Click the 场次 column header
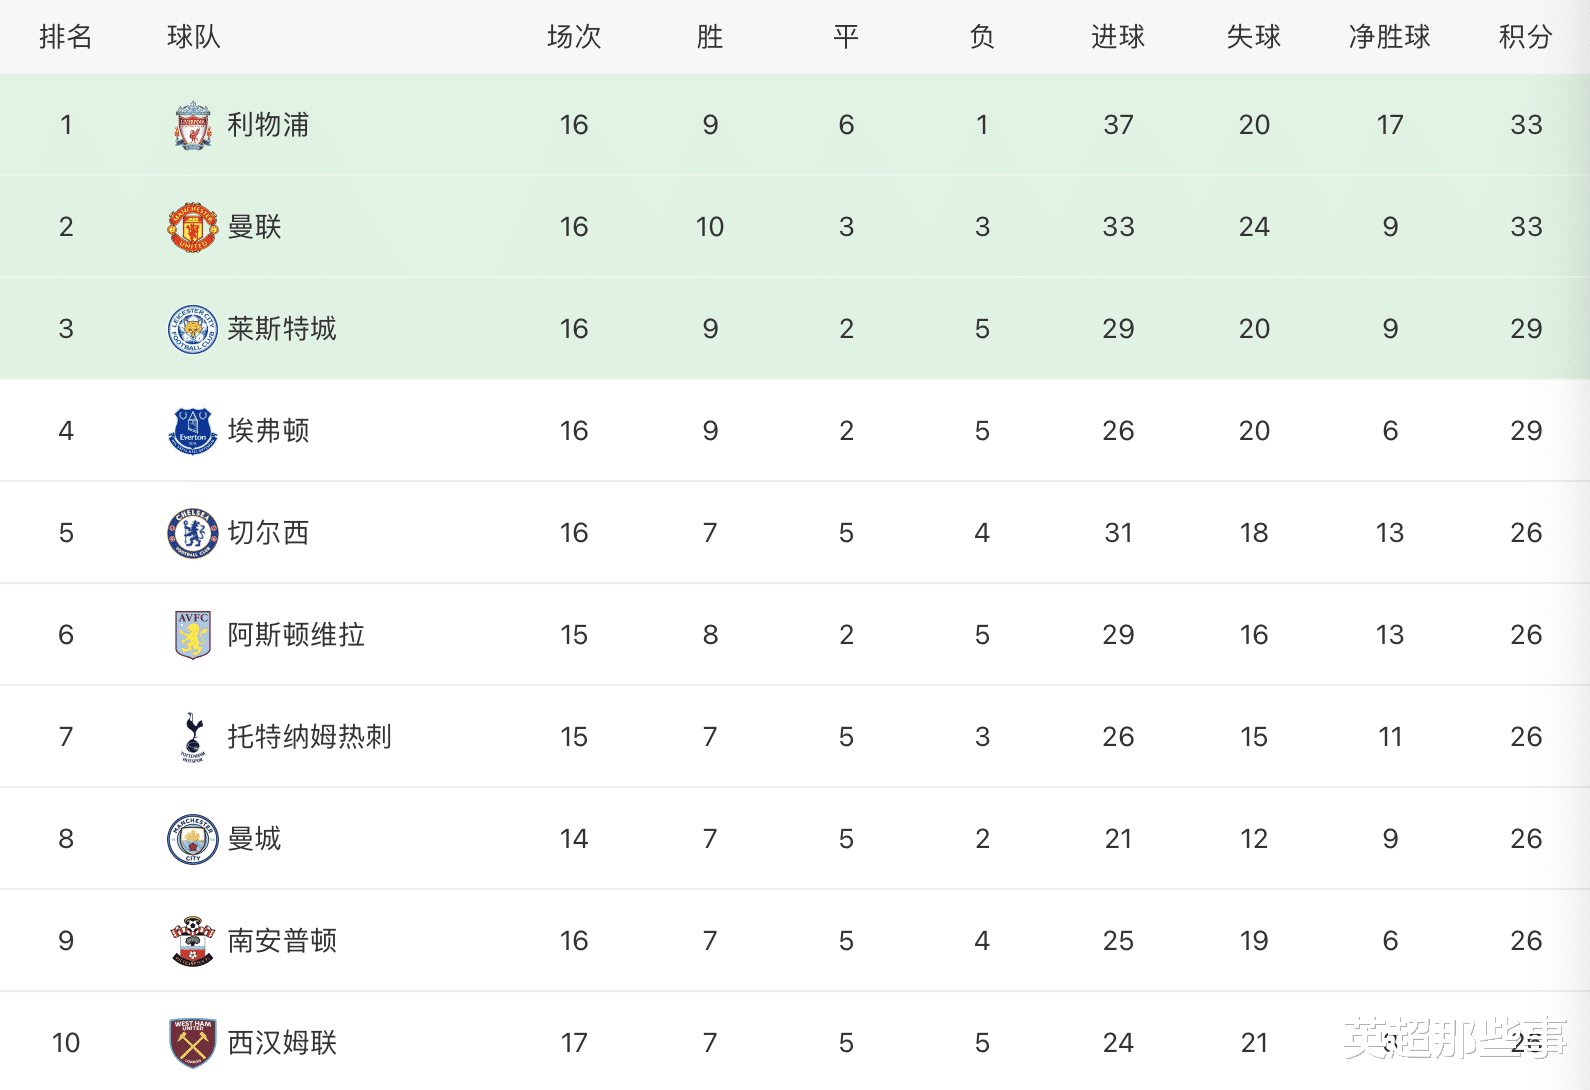 [574, 37]
